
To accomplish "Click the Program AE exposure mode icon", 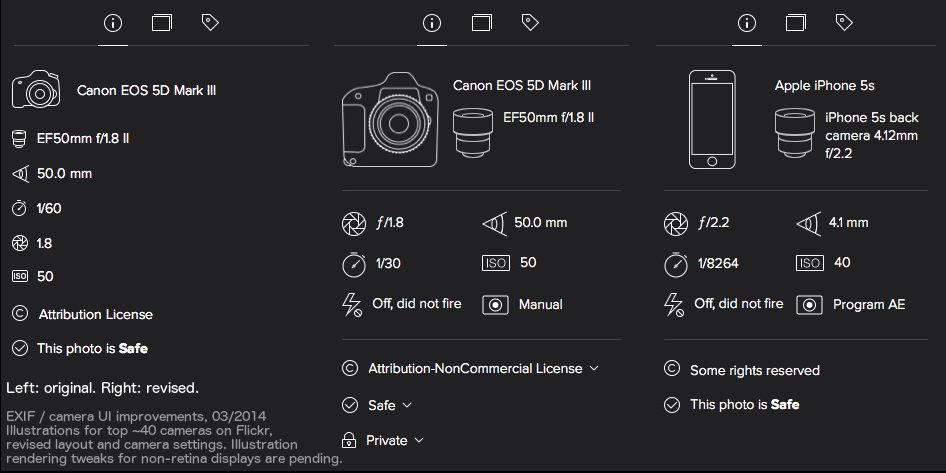I will point(809,304).
